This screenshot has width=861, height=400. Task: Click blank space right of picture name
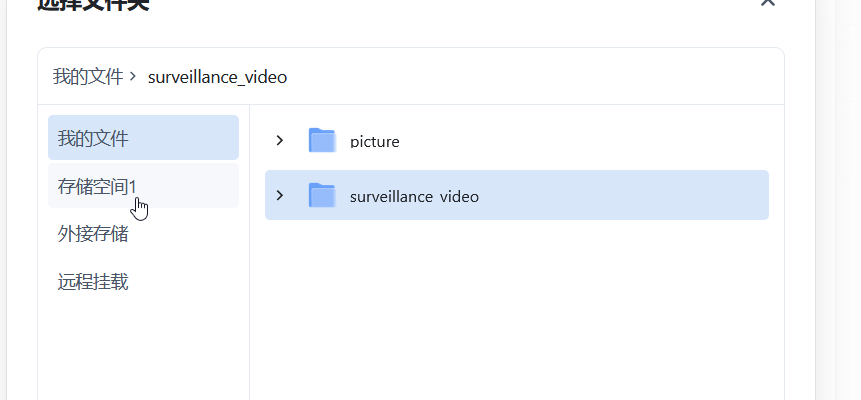point(582,140)
